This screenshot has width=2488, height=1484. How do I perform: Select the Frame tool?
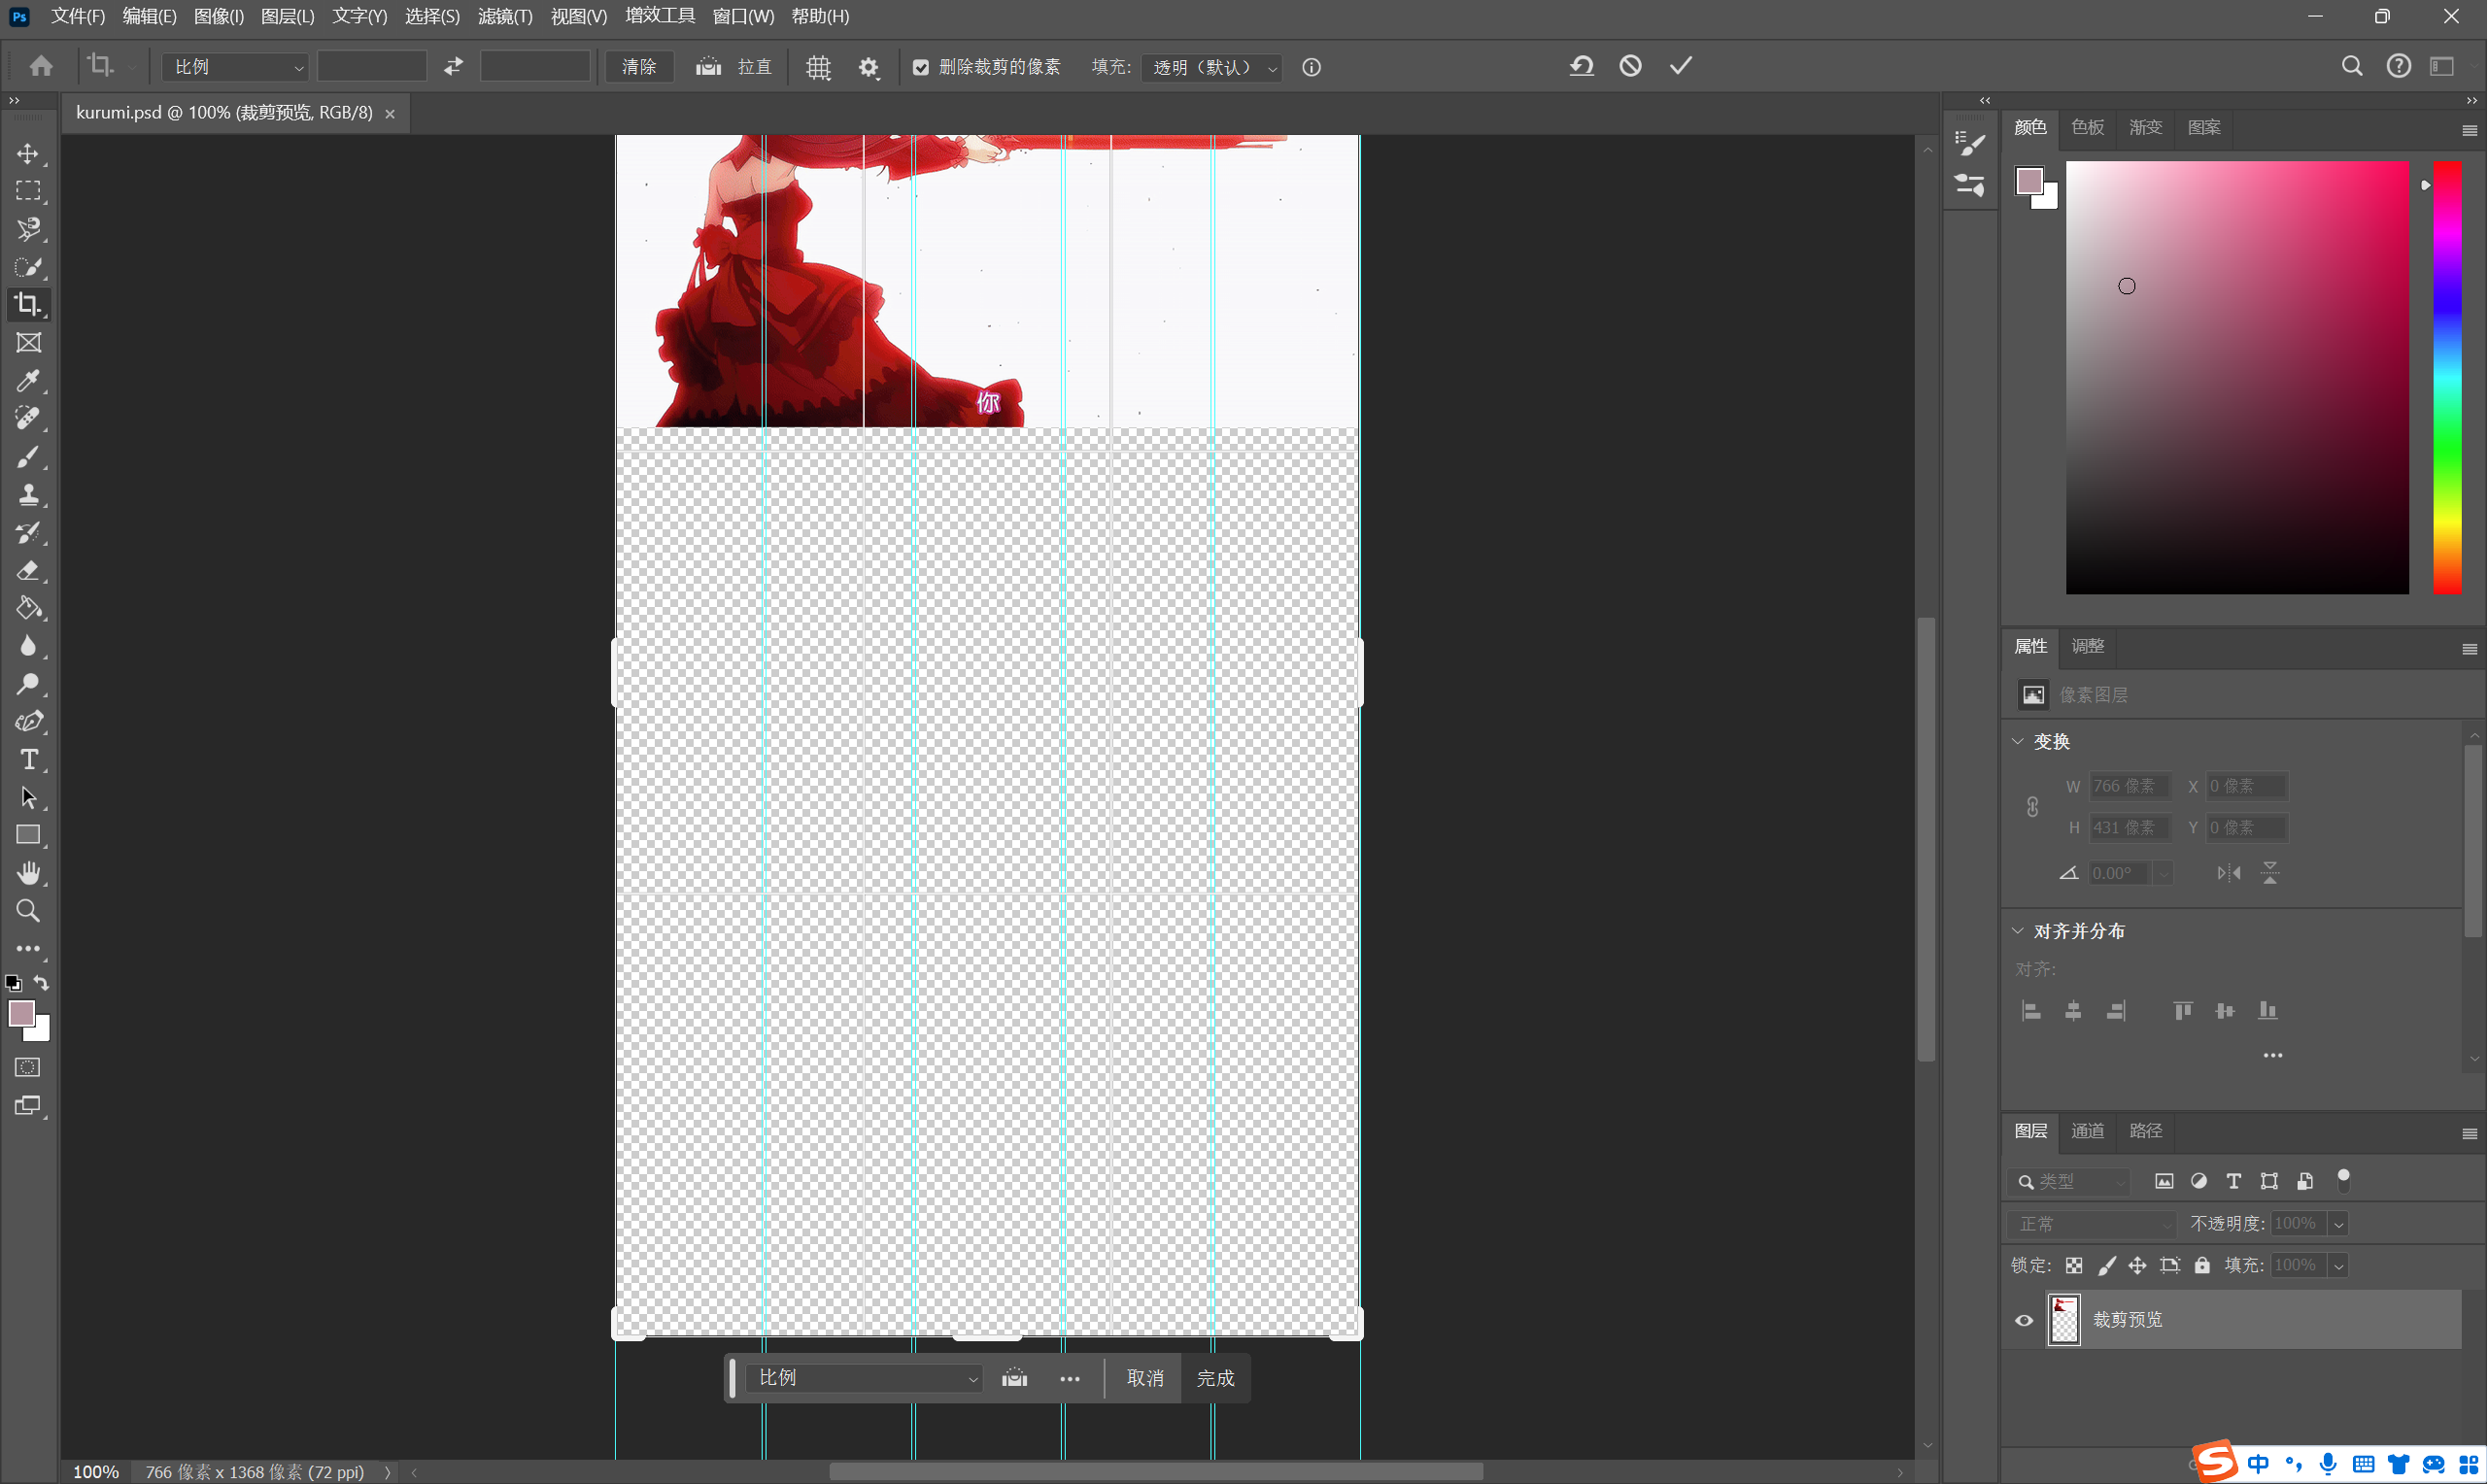(28, 343)
